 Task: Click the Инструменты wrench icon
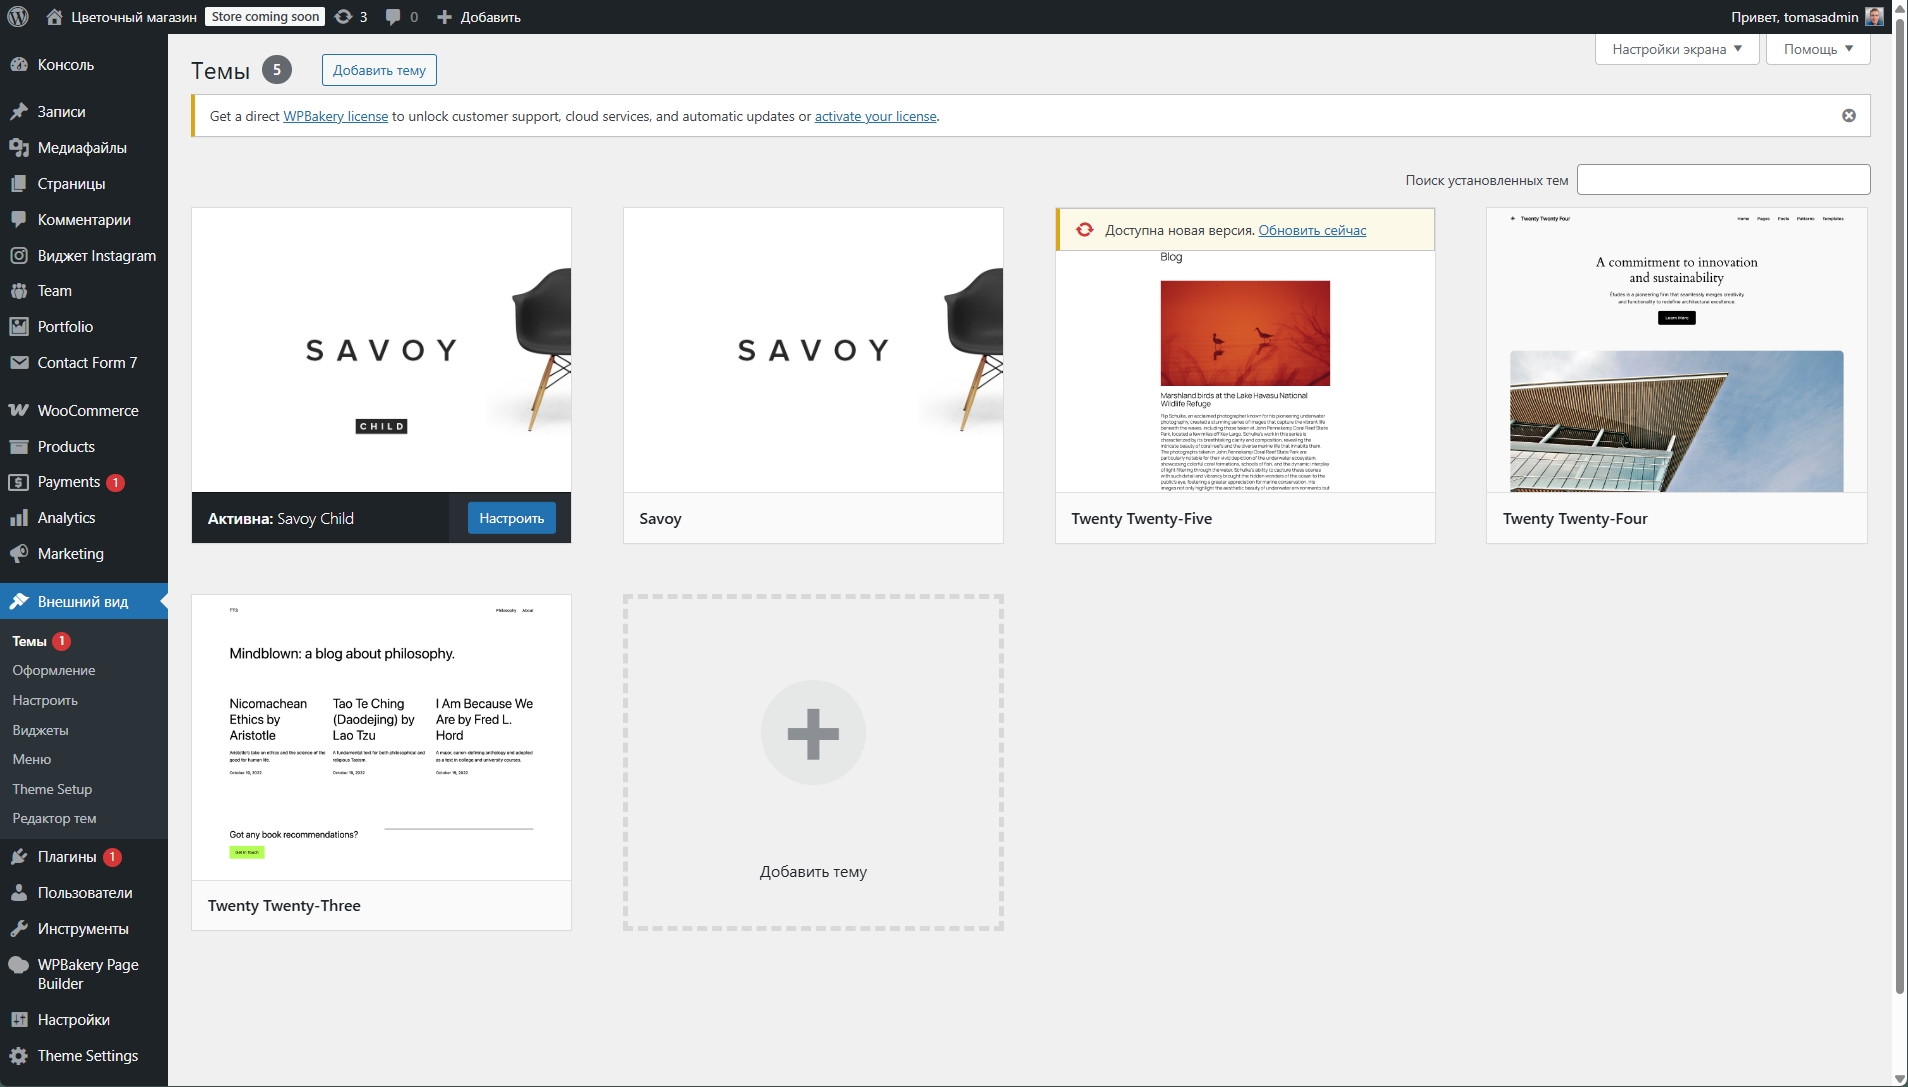coord(19,929)
